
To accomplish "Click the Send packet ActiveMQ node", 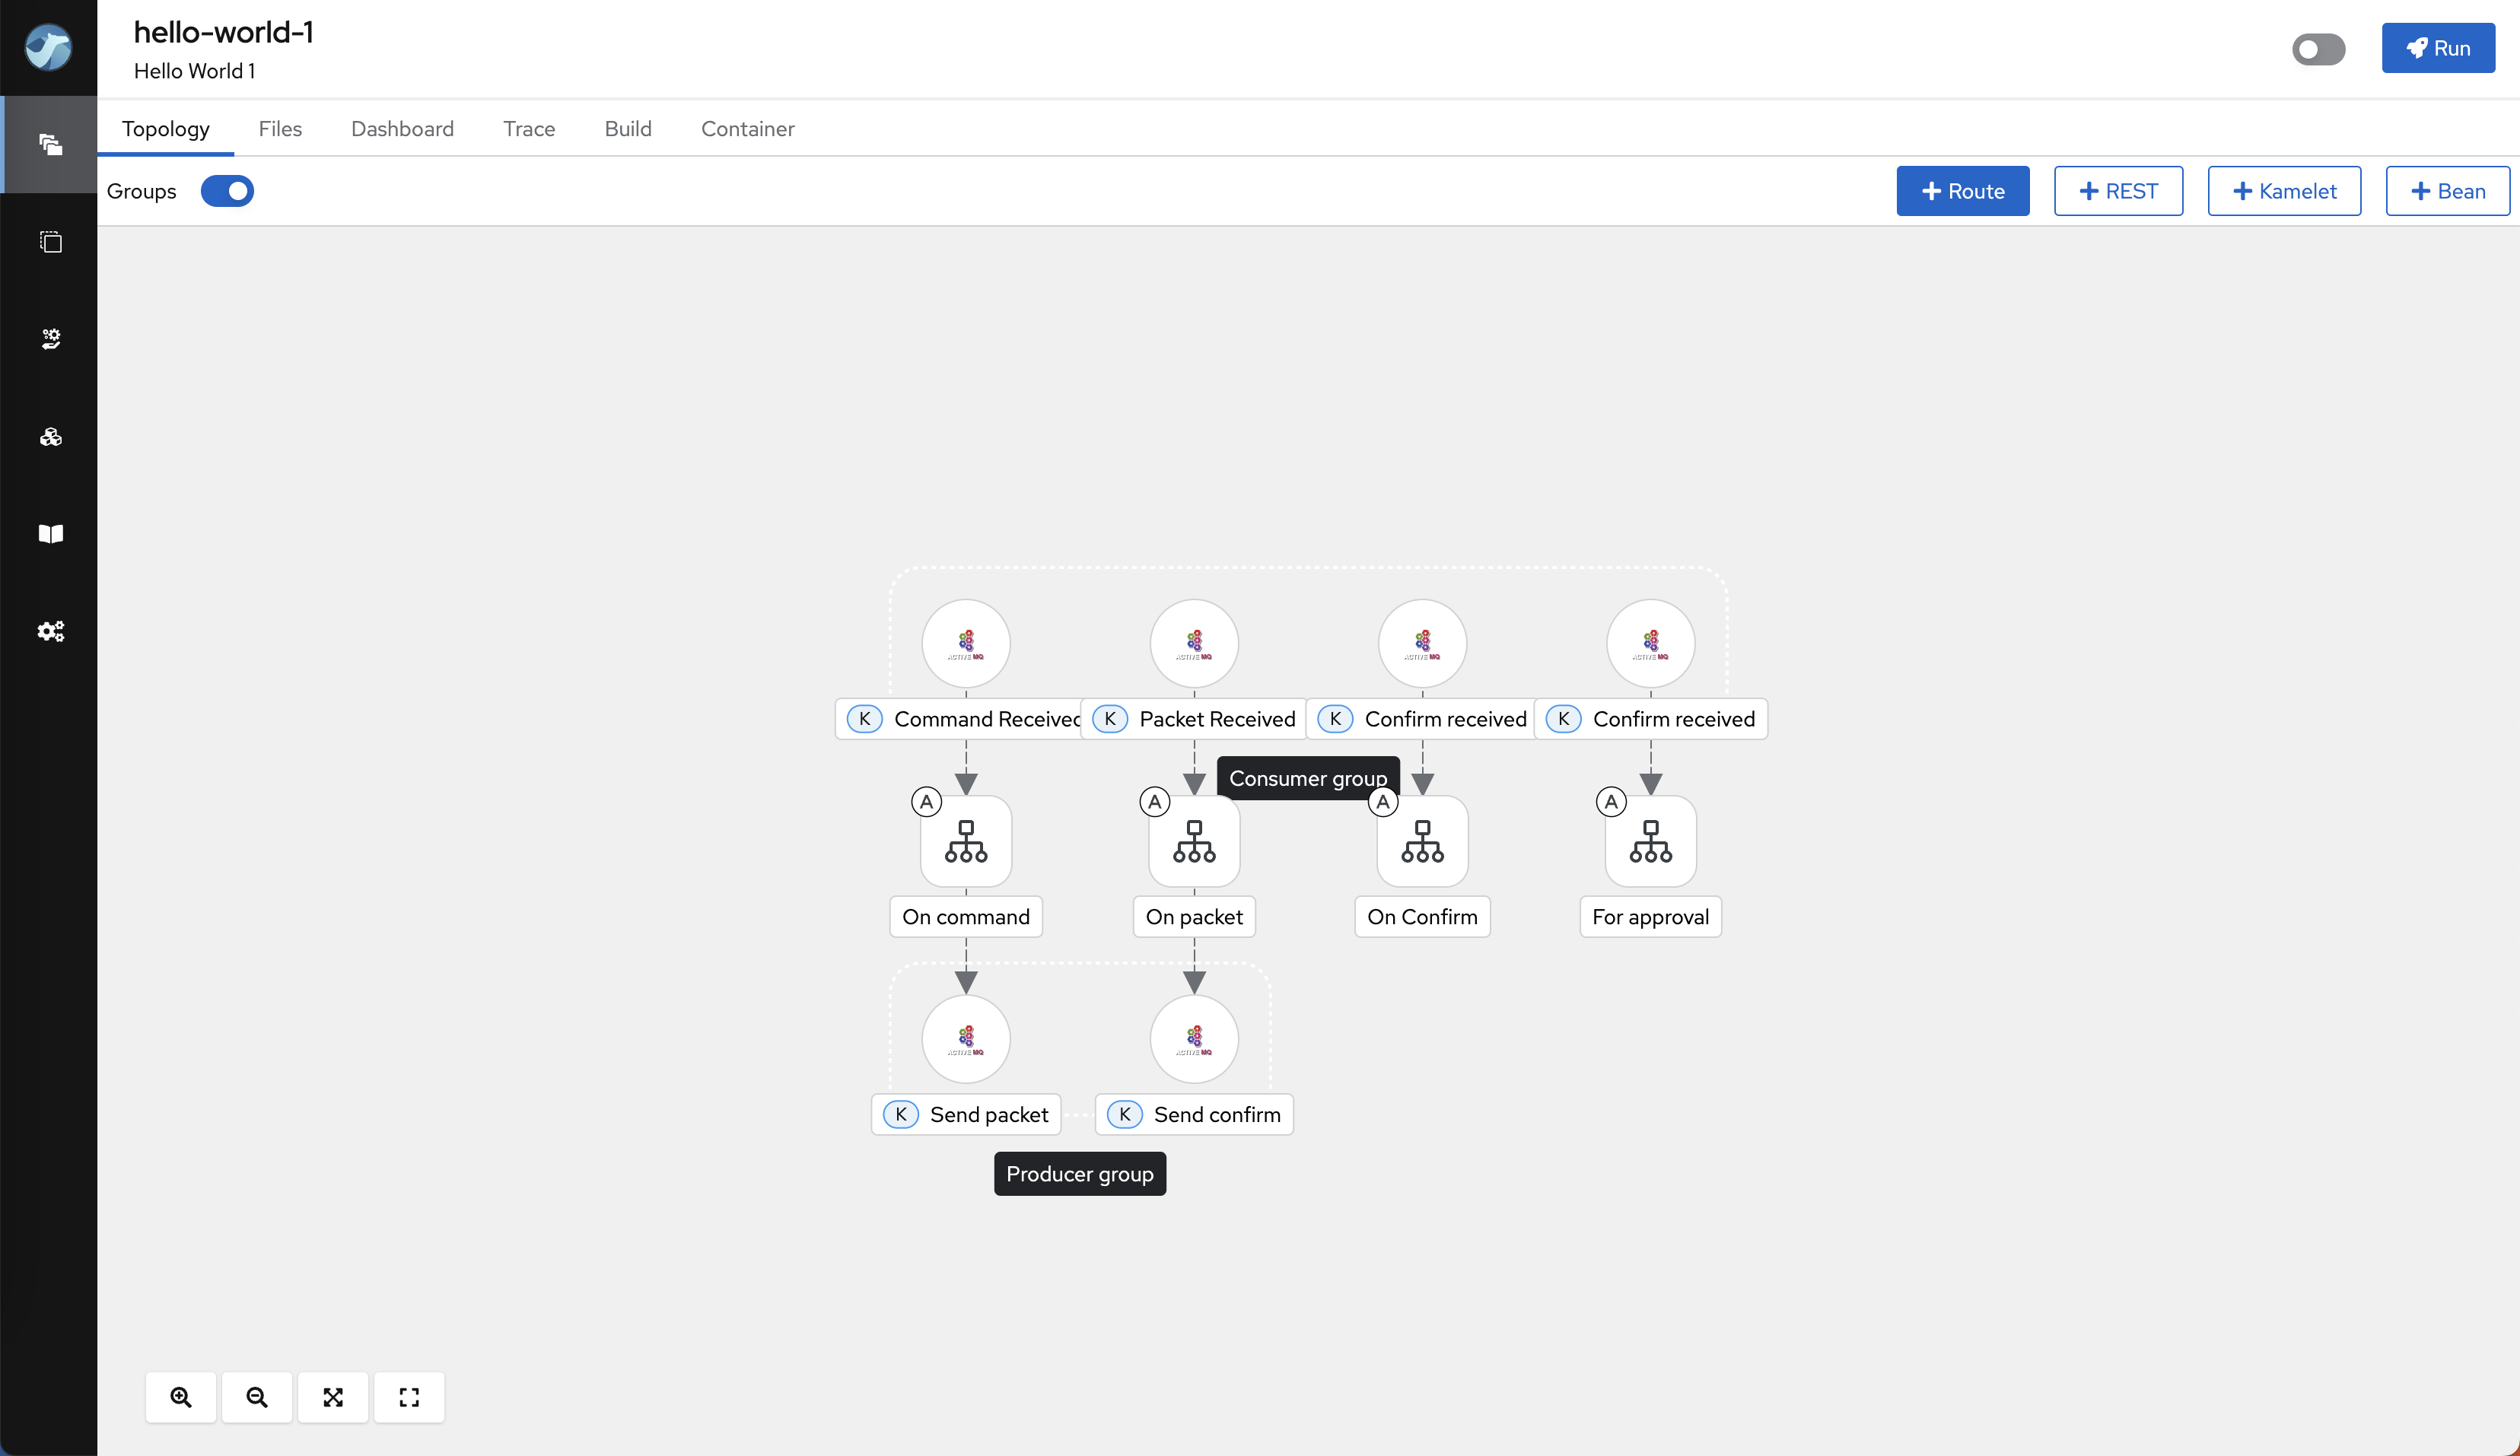I will pos(966,1039).
